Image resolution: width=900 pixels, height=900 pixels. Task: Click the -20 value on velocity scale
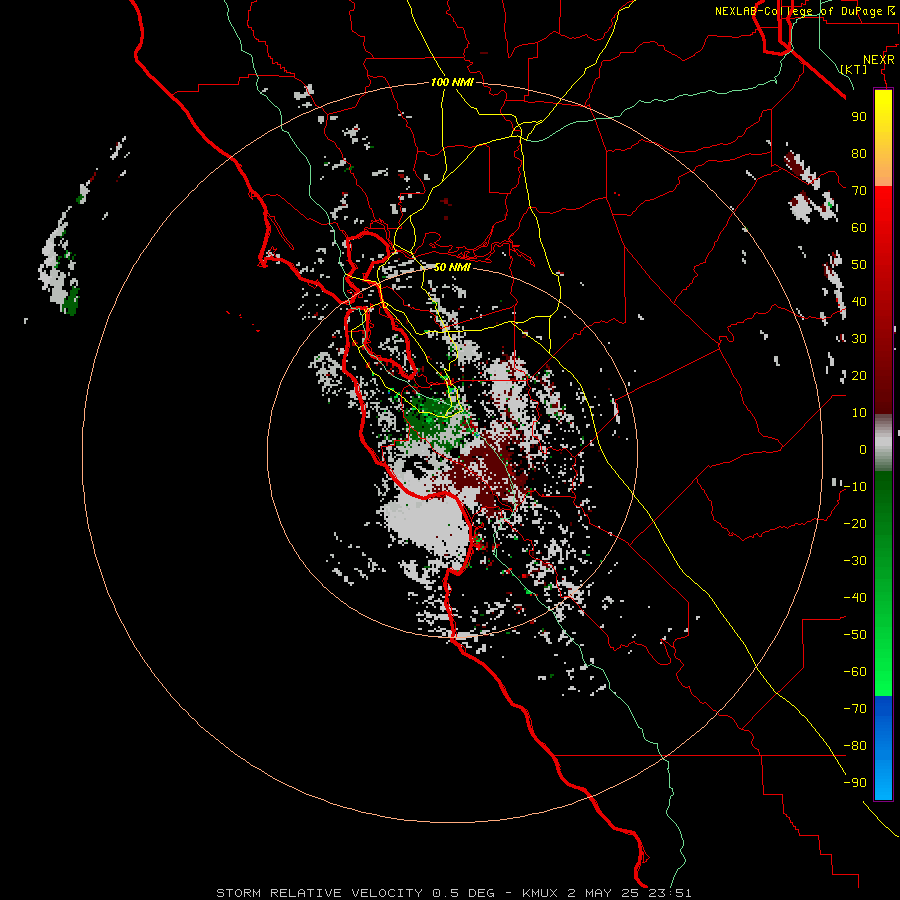(855, 523)
